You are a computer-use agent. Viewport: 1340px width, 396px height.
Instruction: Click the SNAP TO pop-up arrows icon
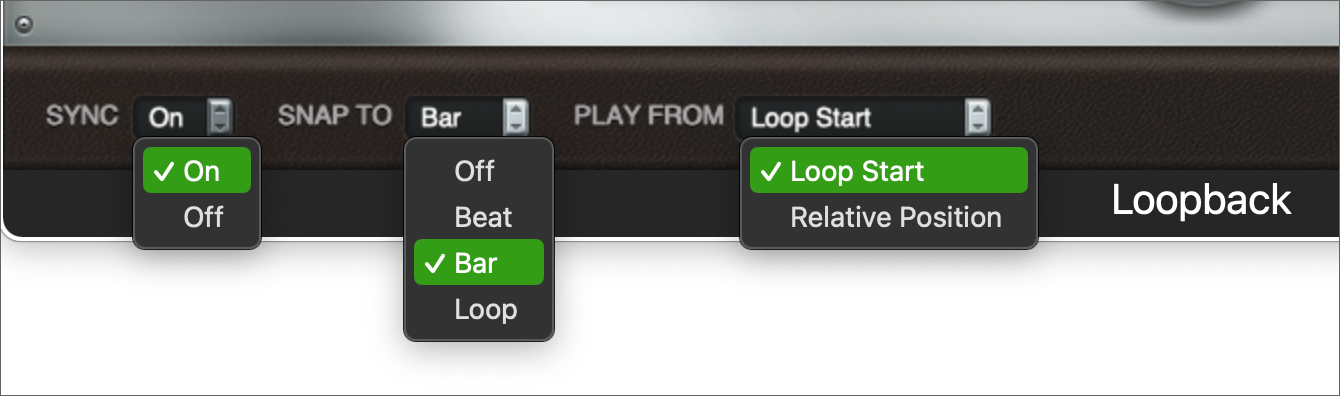point(515,117)
